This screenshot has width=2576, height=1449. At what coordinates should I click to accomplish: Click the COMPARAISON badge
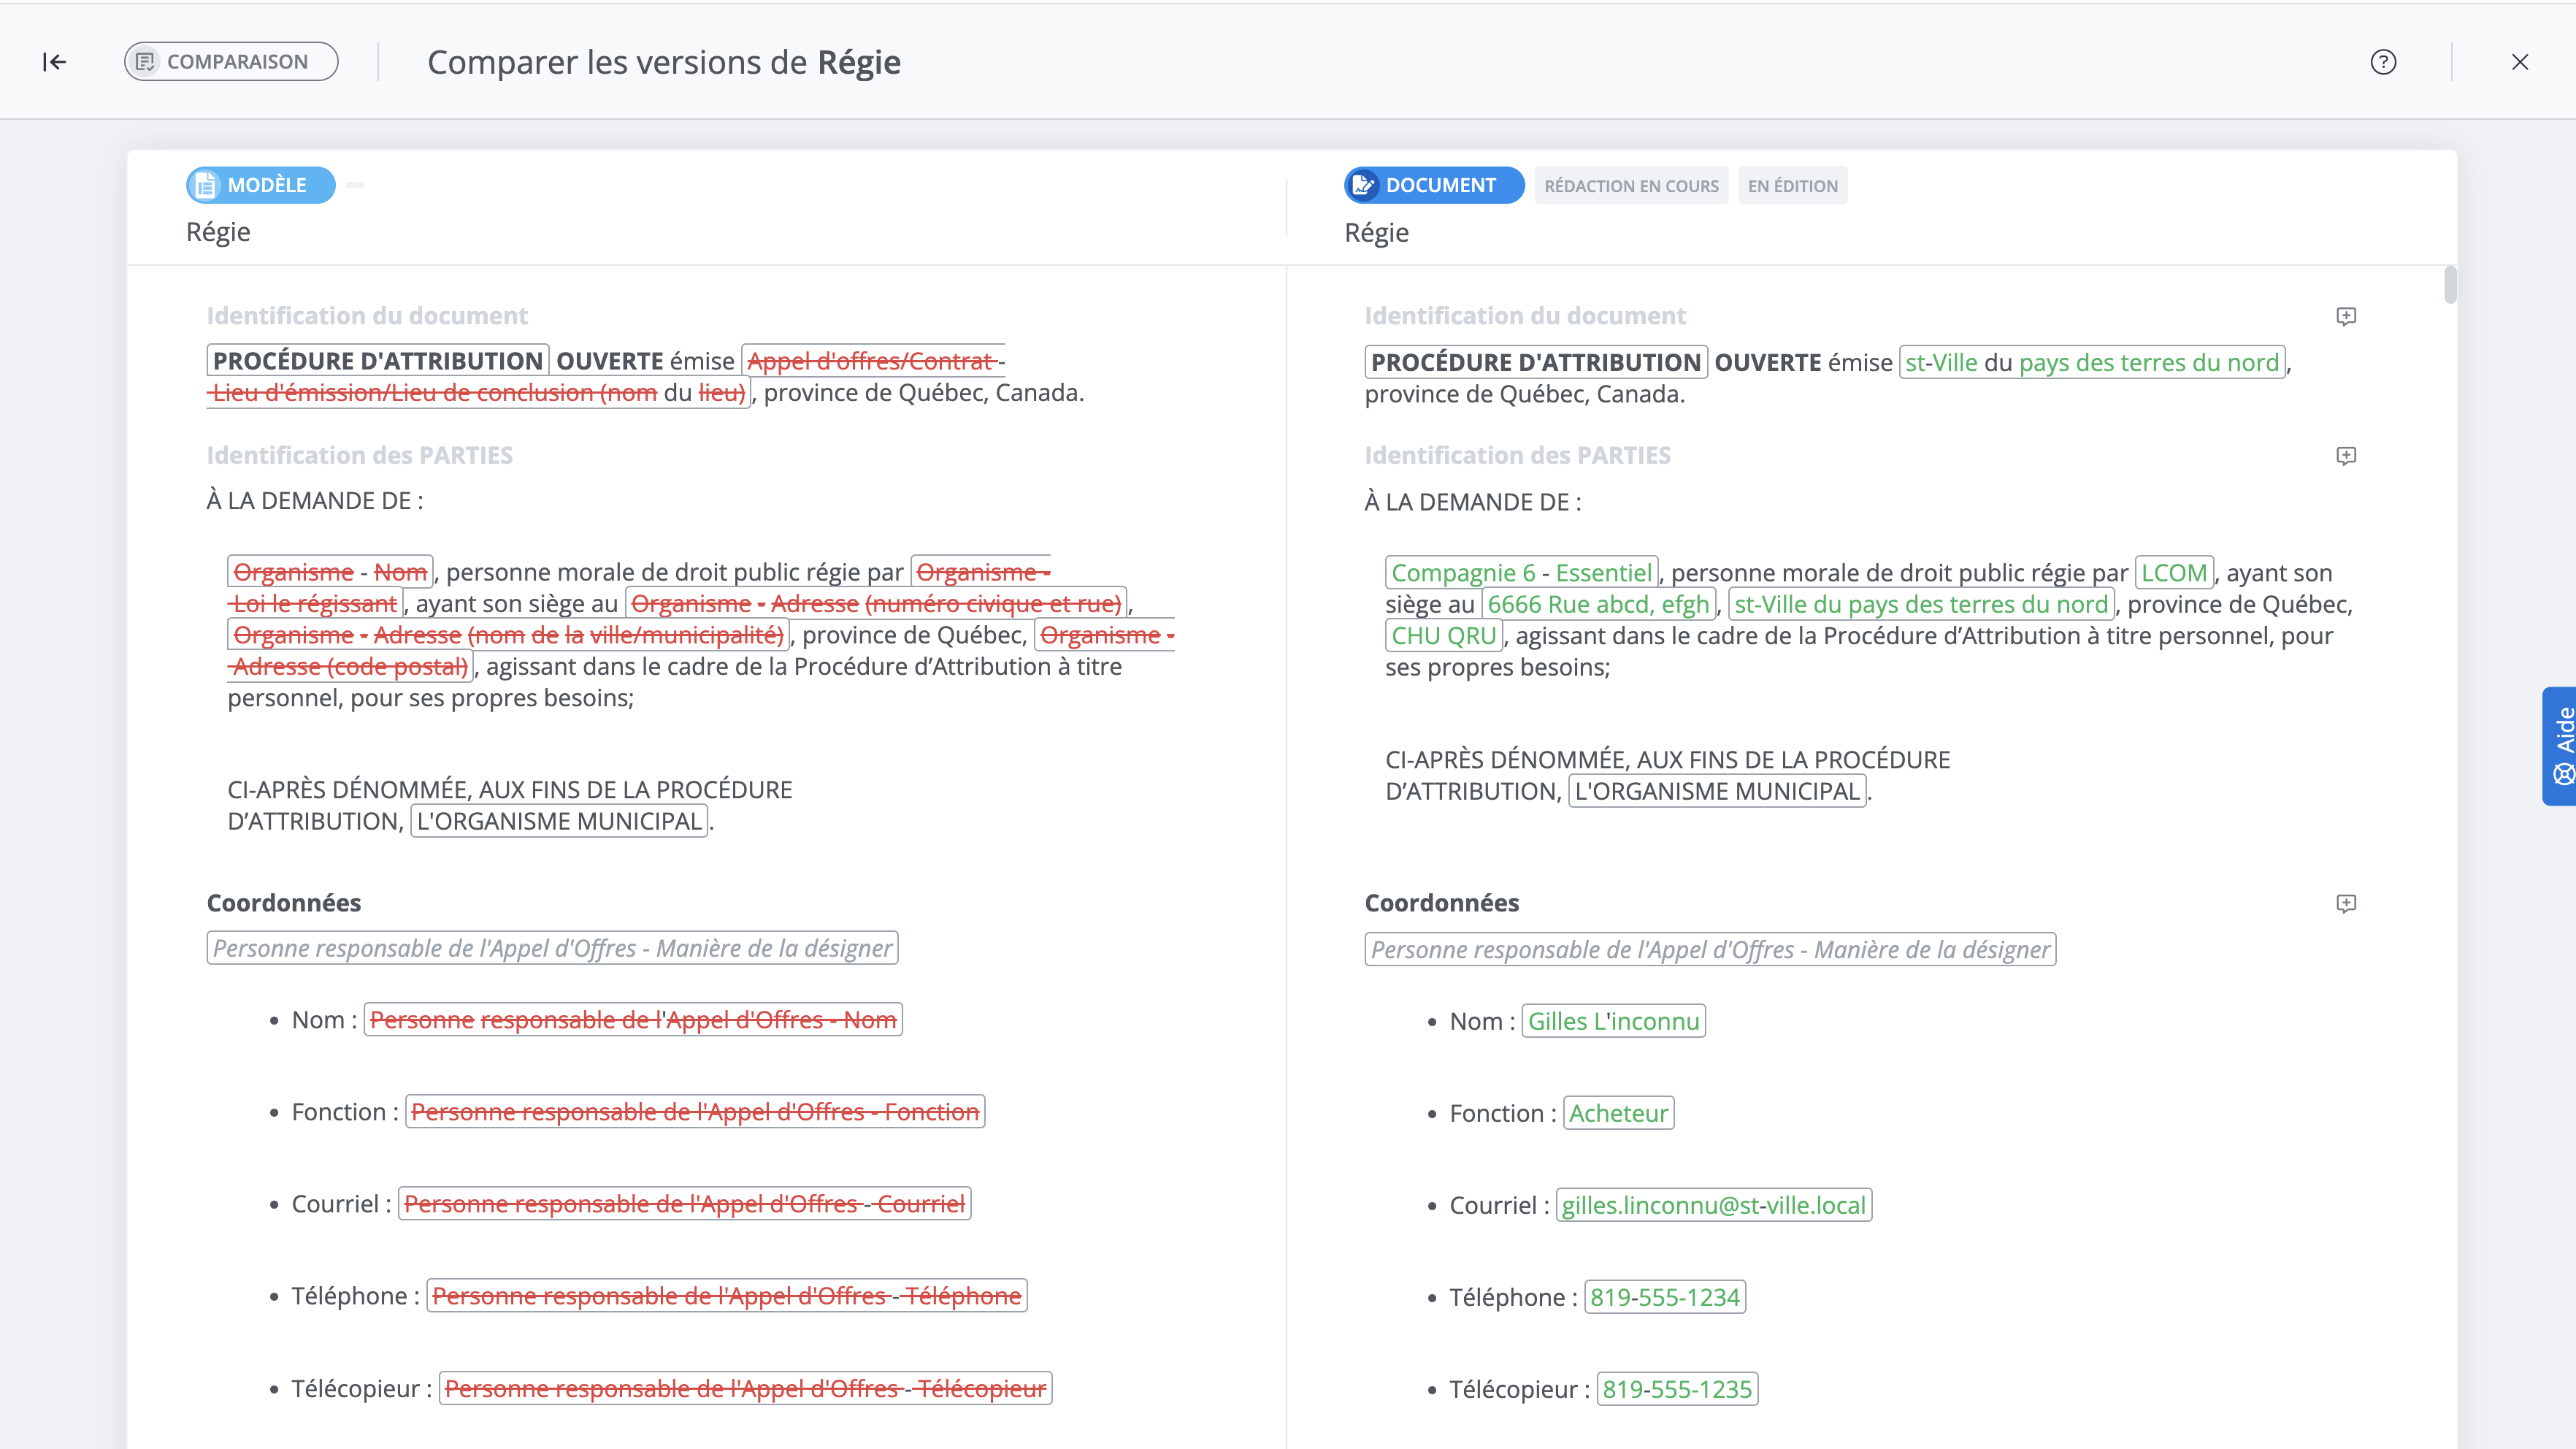pos(231,62)
